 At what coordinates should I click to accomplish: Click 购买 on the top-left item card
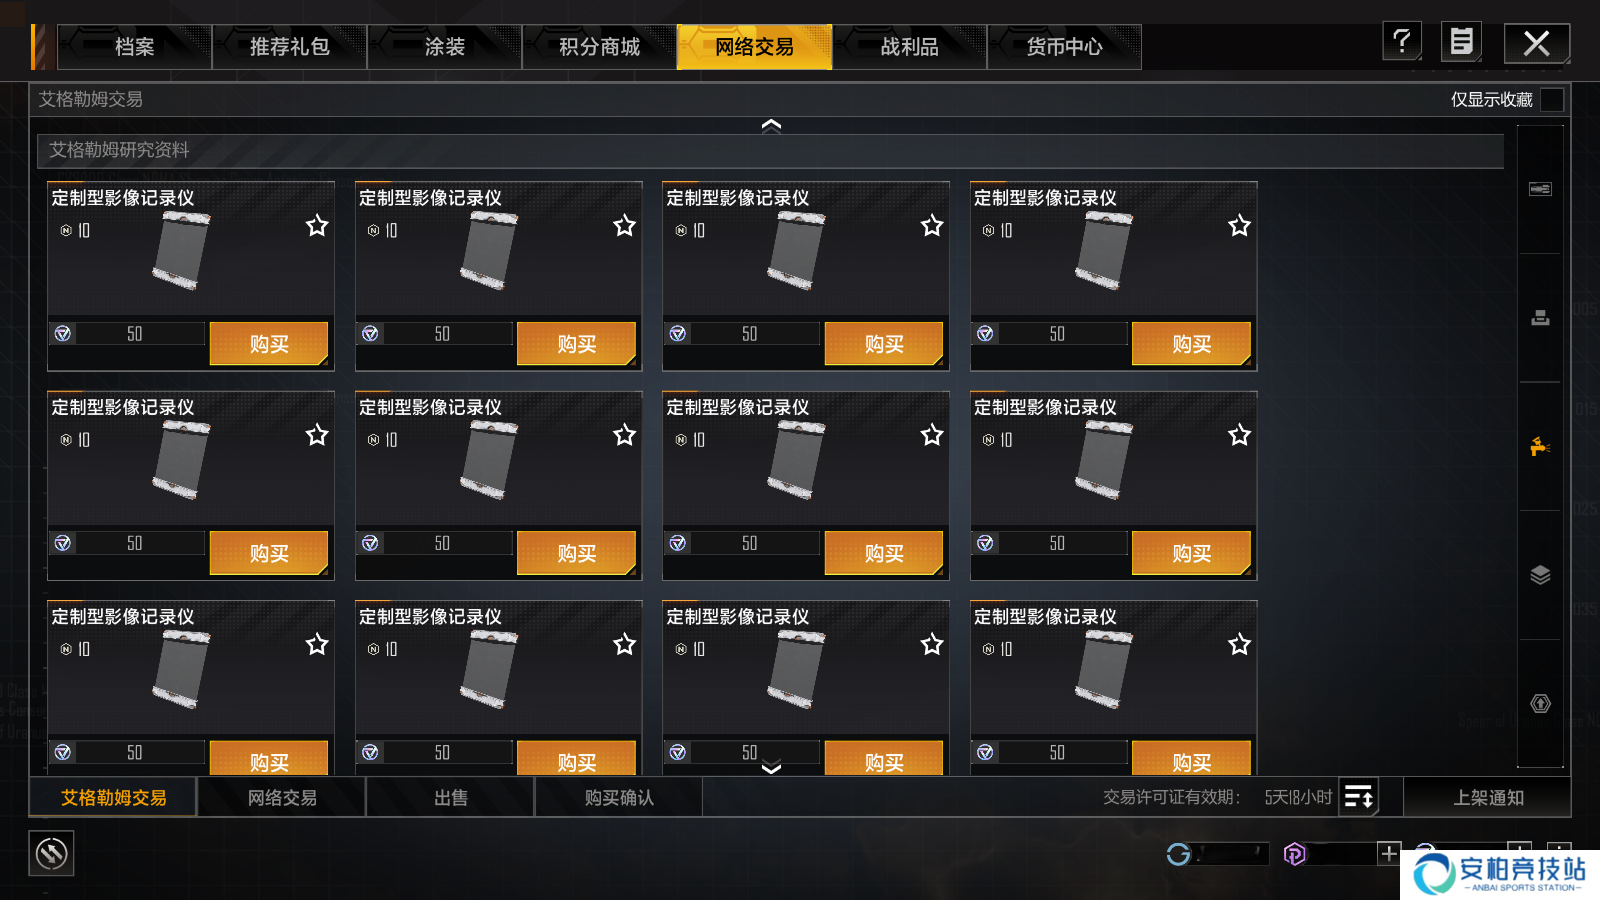pyautogui.click(x=269, y=344)
